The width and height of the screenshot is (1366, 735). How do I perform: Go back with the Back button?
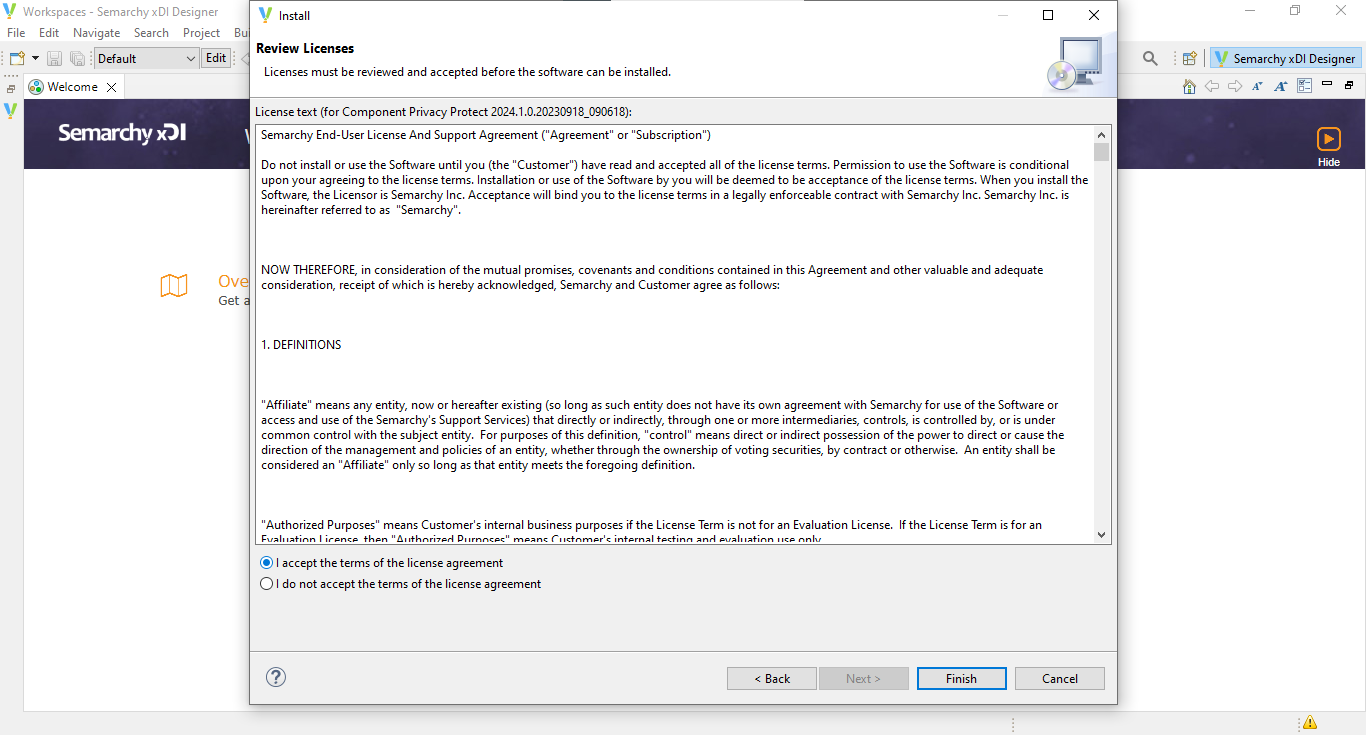click(x=772, y=678)
